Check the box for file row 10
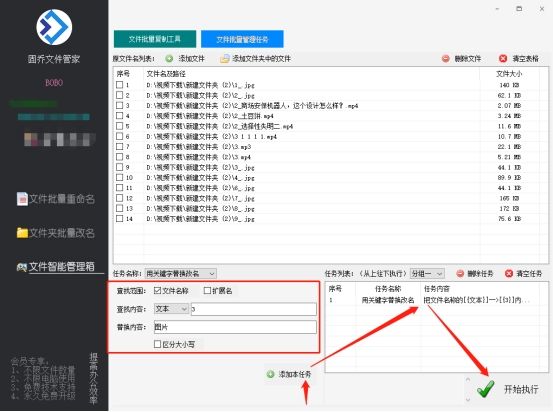The image size is (553, 412). coord(120,177)
